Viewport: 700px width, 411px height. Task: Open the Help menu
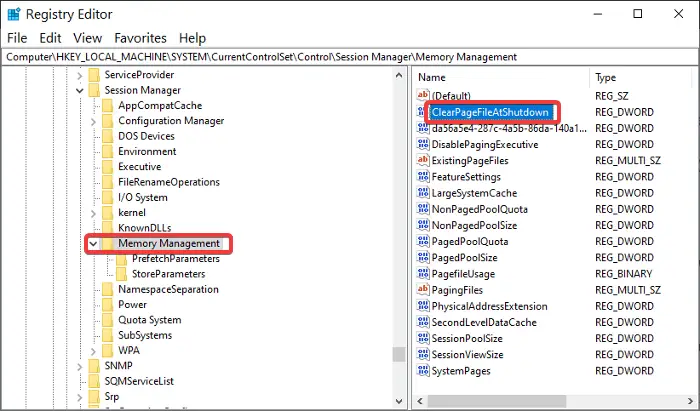point(192,38)
